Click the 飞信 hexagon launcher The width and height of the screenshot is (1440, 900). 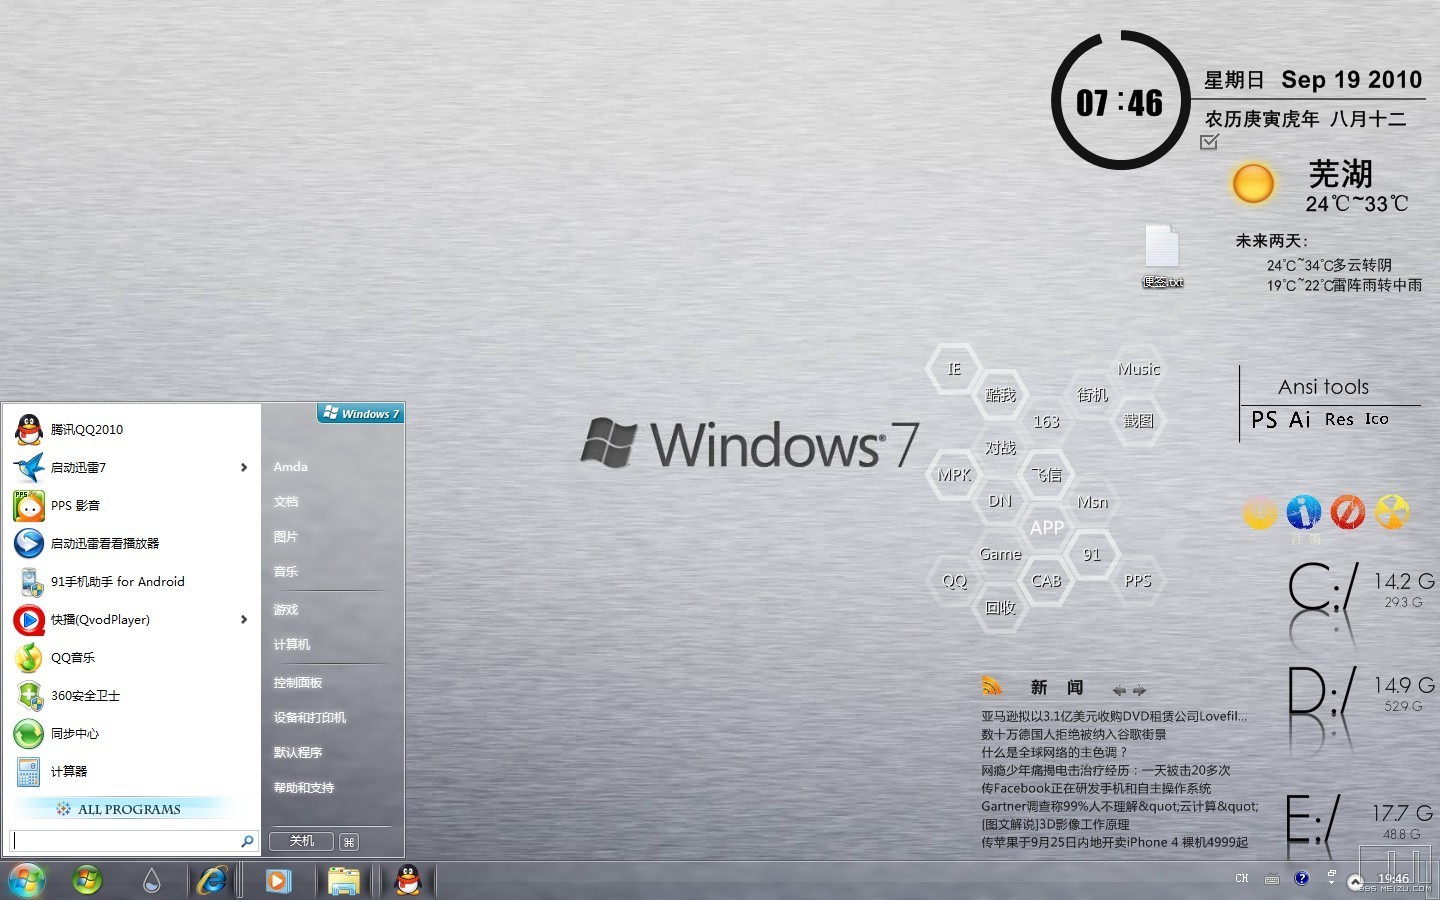click(x=1046, y=475)
